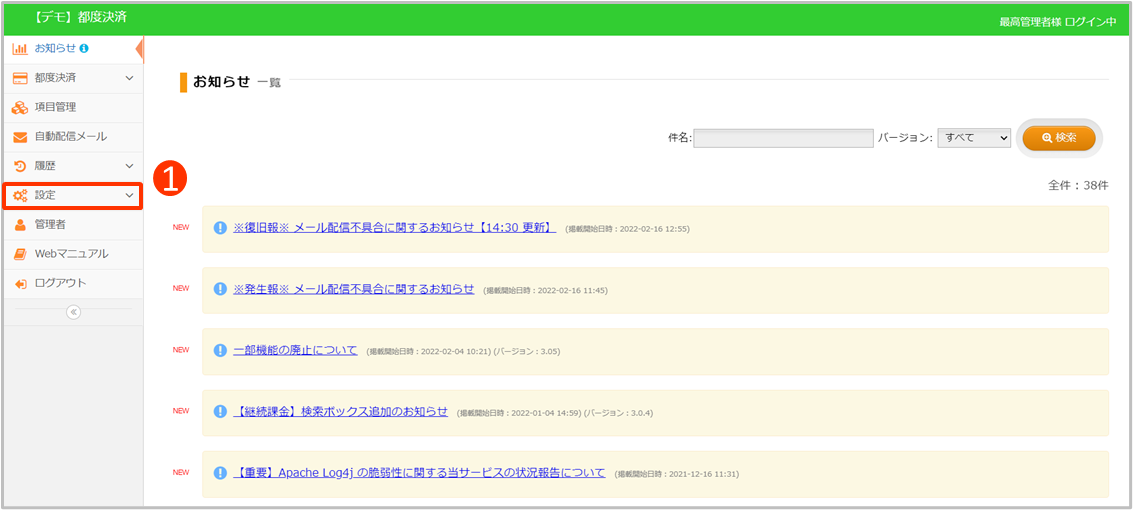Click the blue info badge beside お知らせ
This screenshot has height=510, width=1133.
(x=84, y=48)
